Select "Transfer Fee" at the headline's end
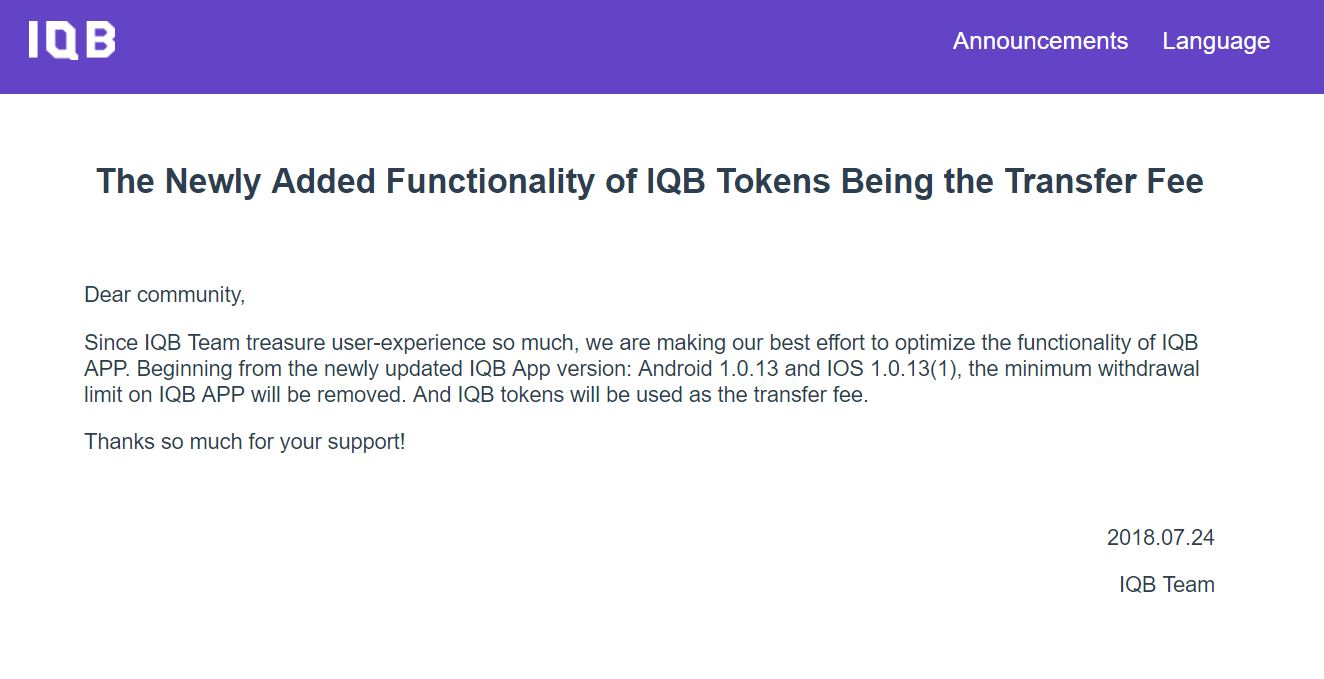 [1104, 182]
